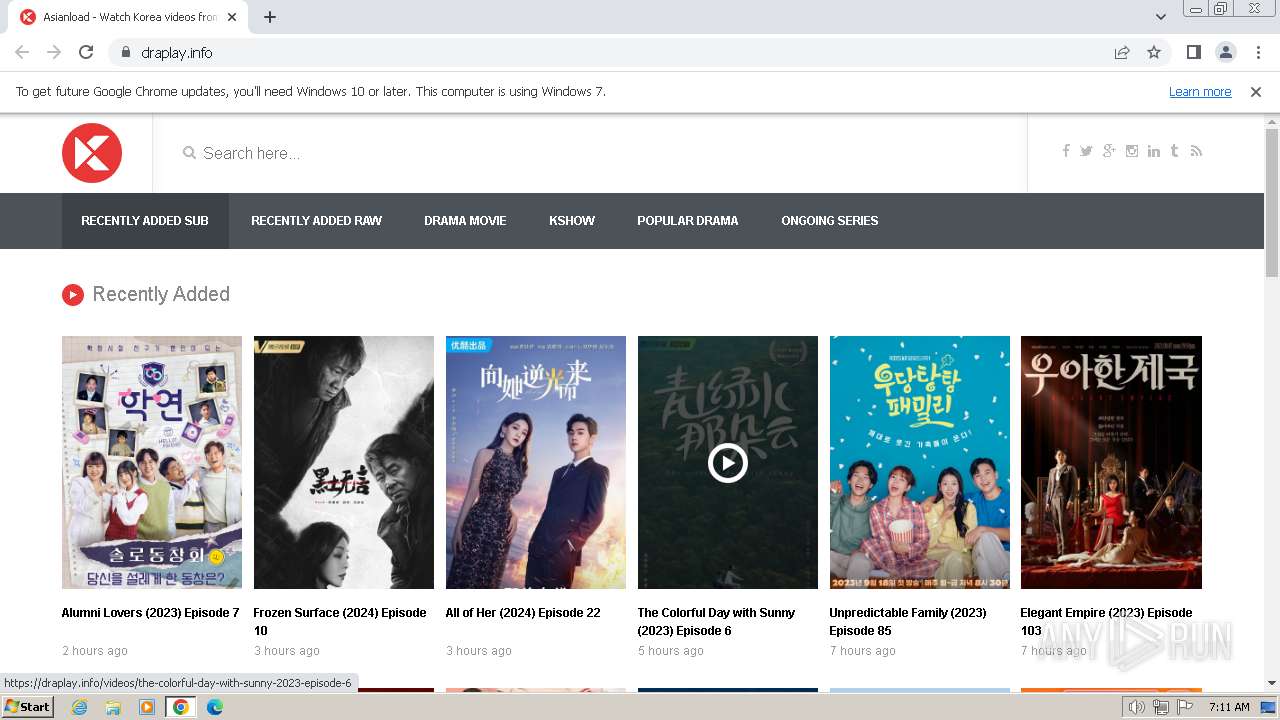This screenshot has height=720, width=1280.
Task: Click the page vertical scrollbar
Action: [1272, 203]
